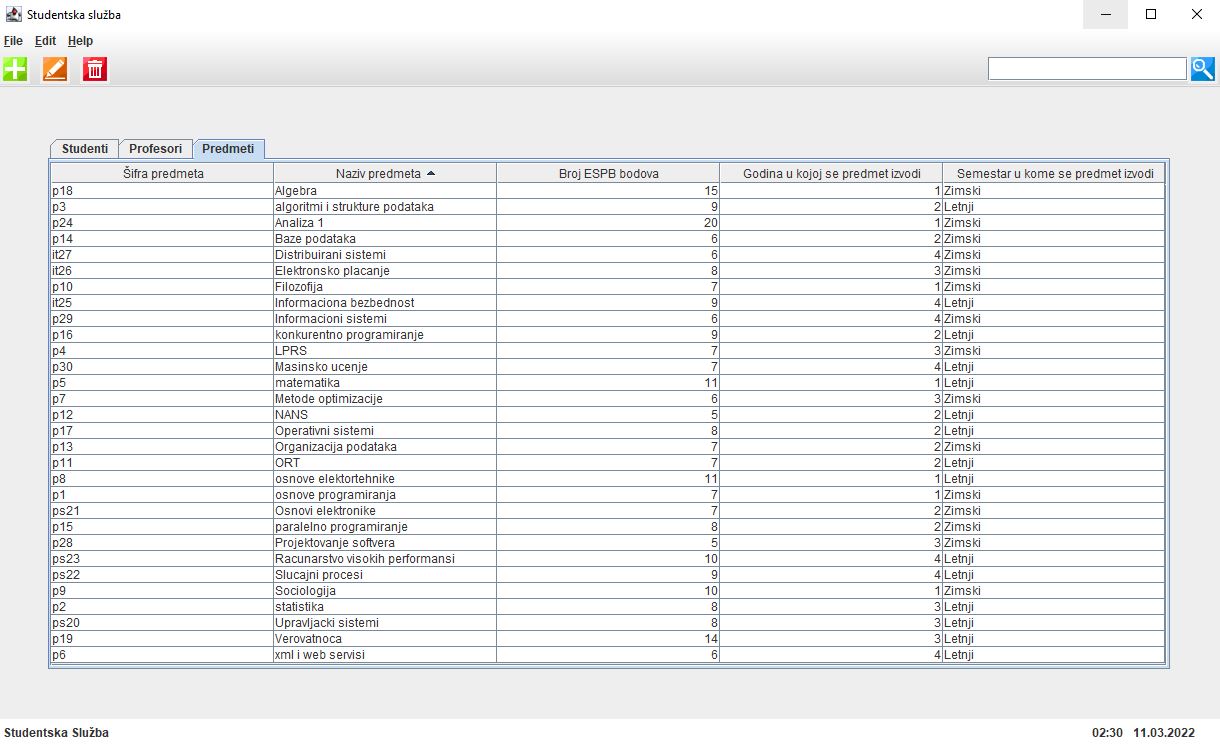1220x745 pixels.
Task: Switch to the Studenti tab
Action: 85,148
